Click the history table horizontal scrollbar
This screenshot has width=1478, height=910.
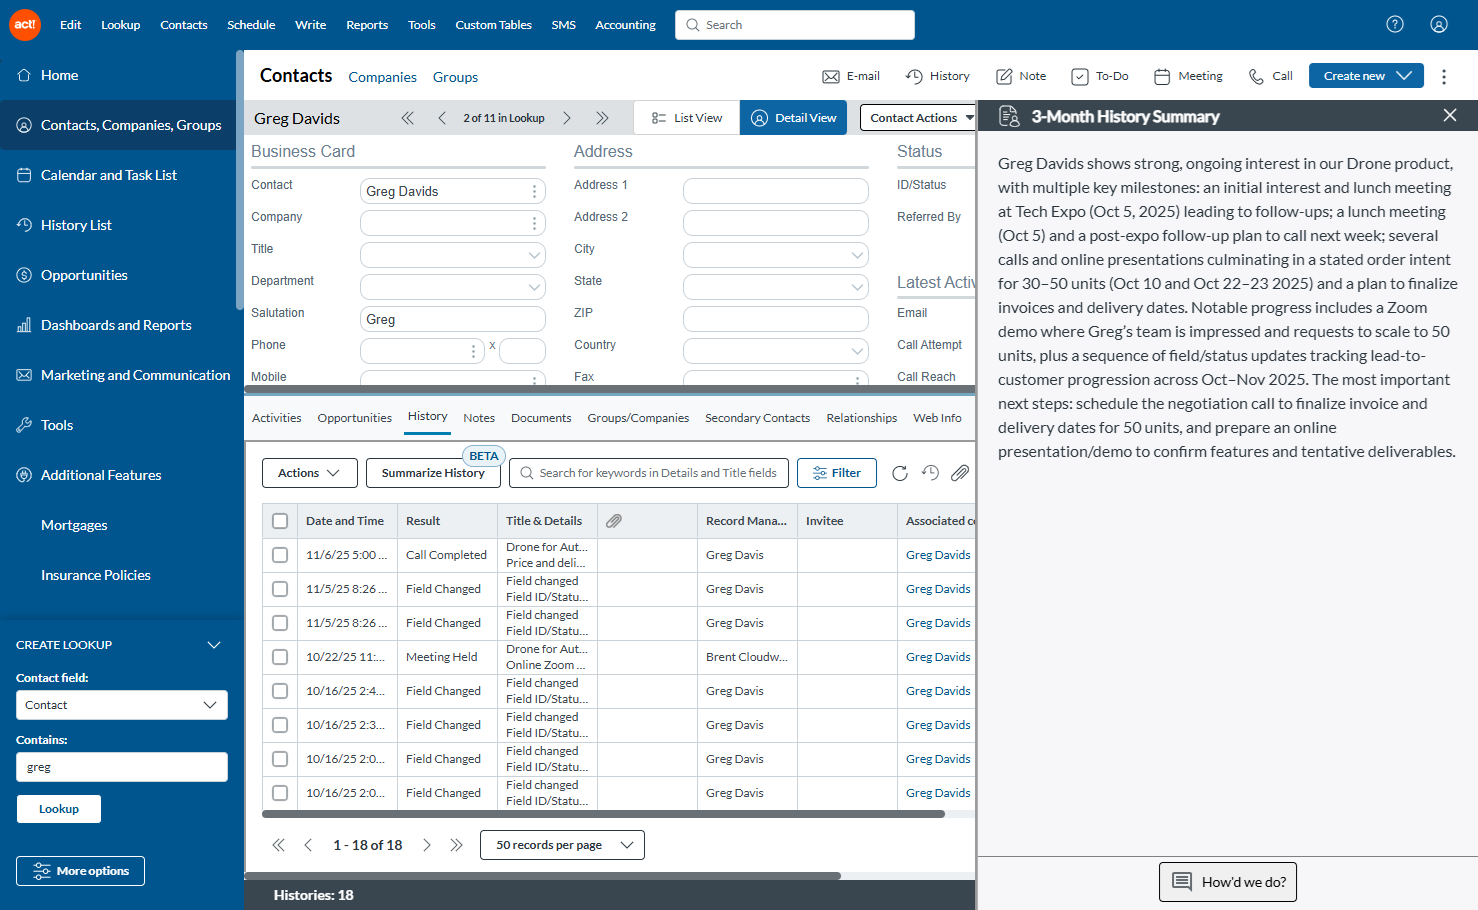click(604, 814)
